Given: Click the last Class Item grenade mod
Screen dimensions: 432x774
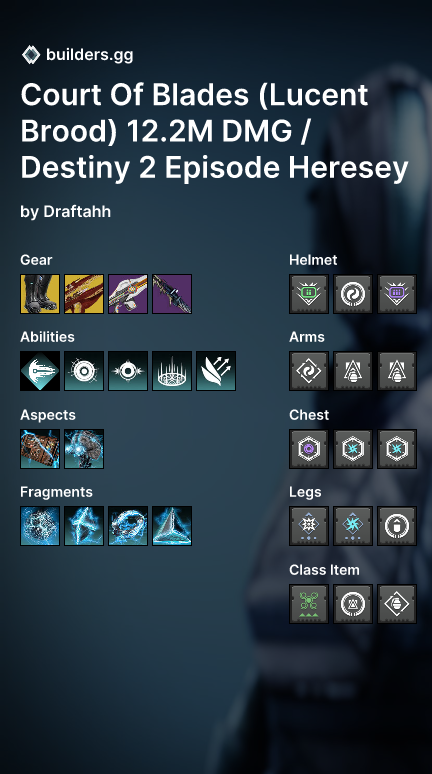Looking at the screenshot, I should 397,604.
